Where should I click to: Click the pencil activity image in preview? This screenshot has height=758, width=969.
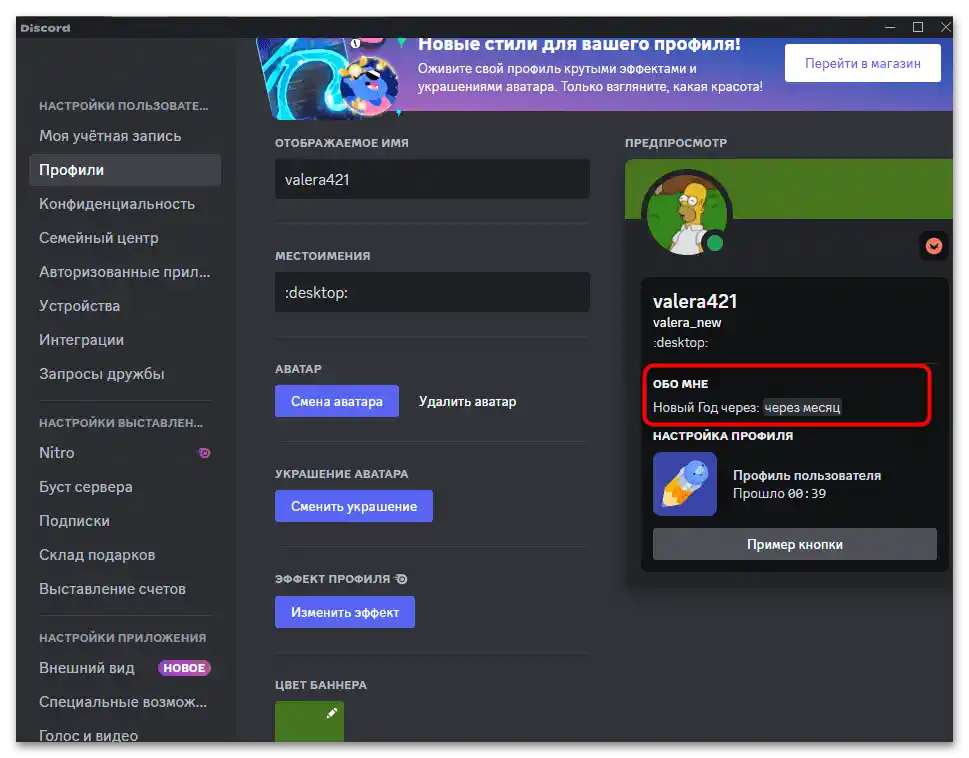(685, 484)
